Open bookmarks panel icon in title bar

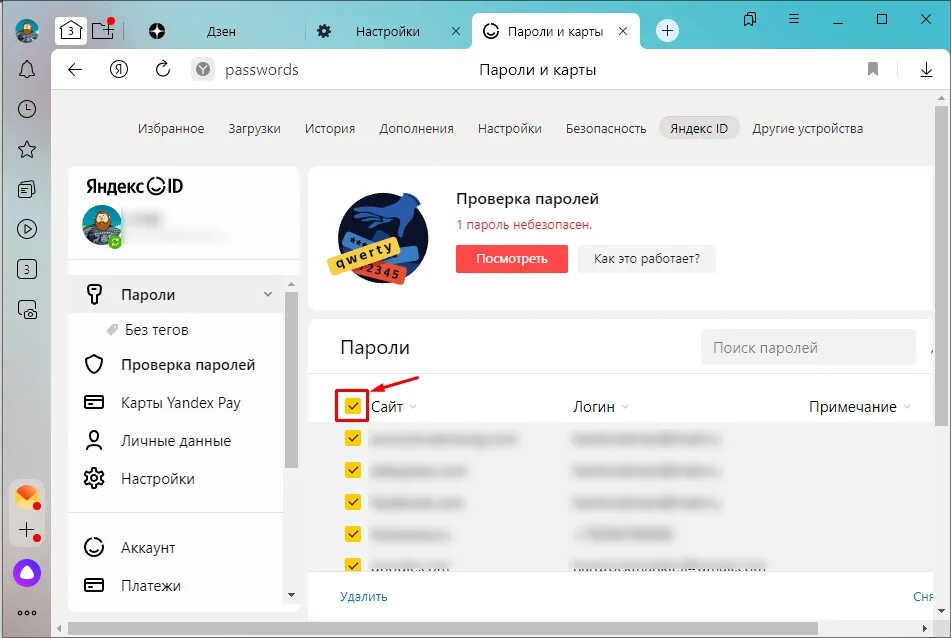[750, 19]
